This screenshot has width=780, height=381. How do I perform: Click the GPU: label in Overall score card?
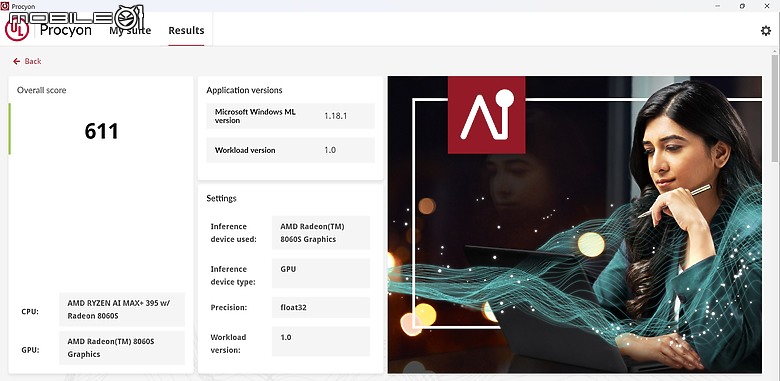[x=30, y=350]
